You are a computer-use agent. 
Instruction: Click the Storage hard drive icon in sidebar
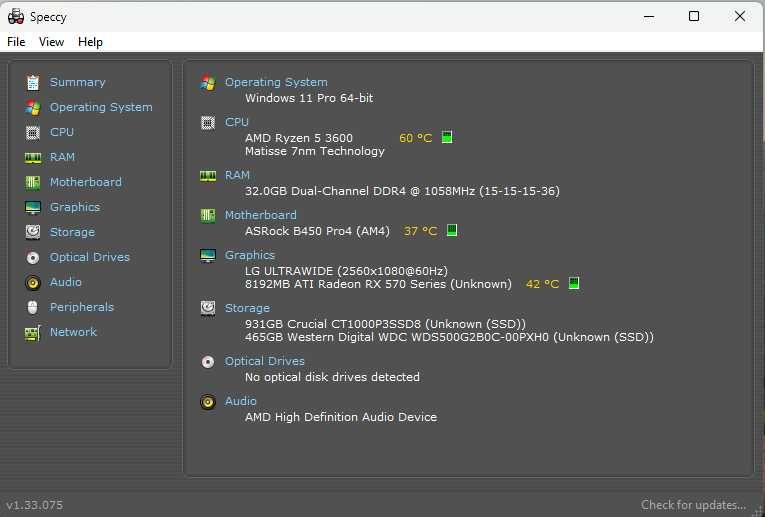point(33,232)
